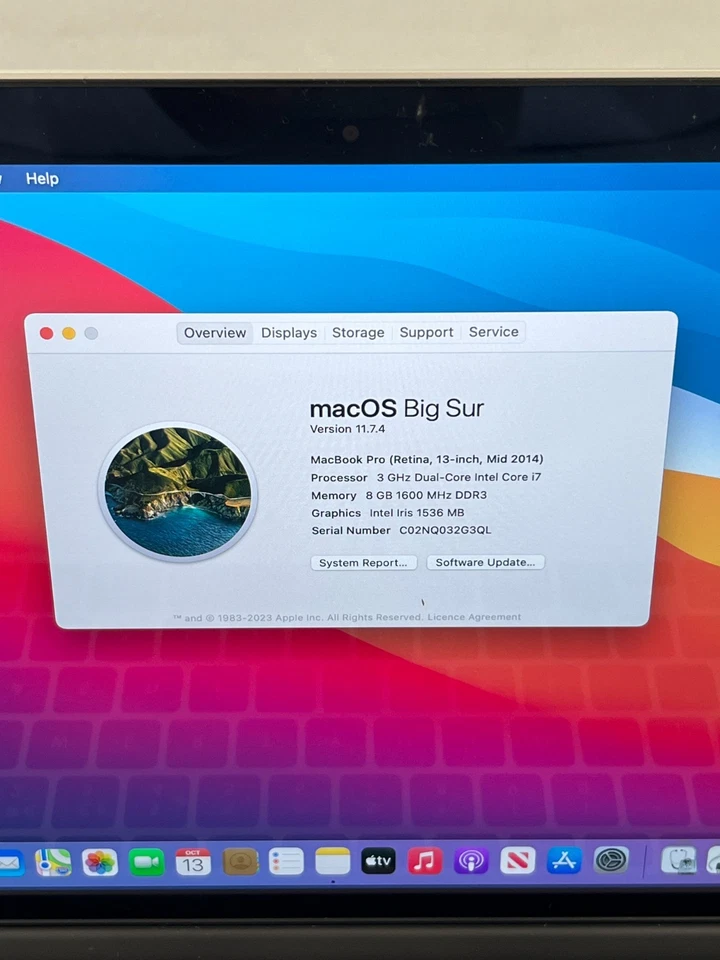Select the Overview tab
The image size is (720, 960).
(215, 333)
